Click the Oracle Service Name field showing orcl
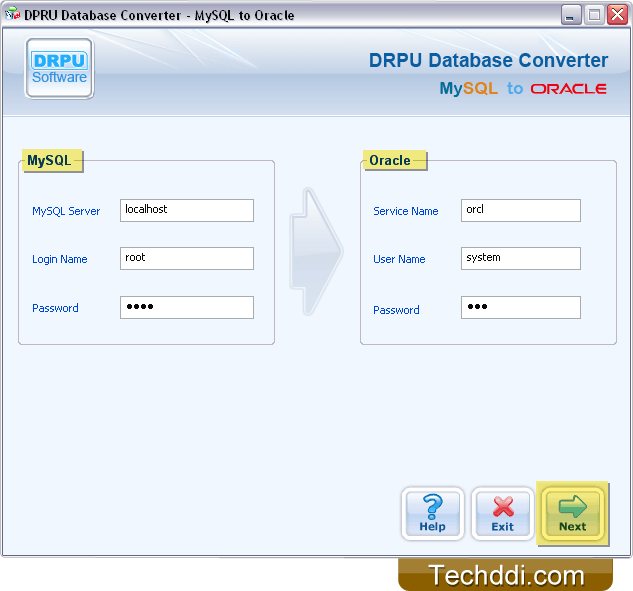 521,210
